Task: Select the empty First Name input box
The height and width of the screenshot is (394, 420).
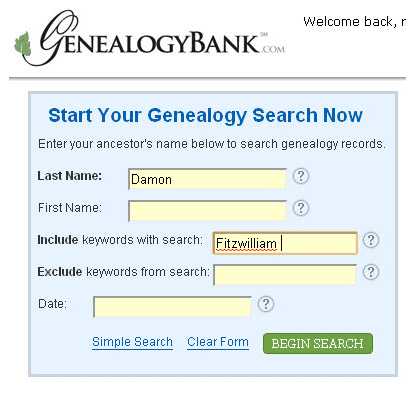Action: pos(207,211)
